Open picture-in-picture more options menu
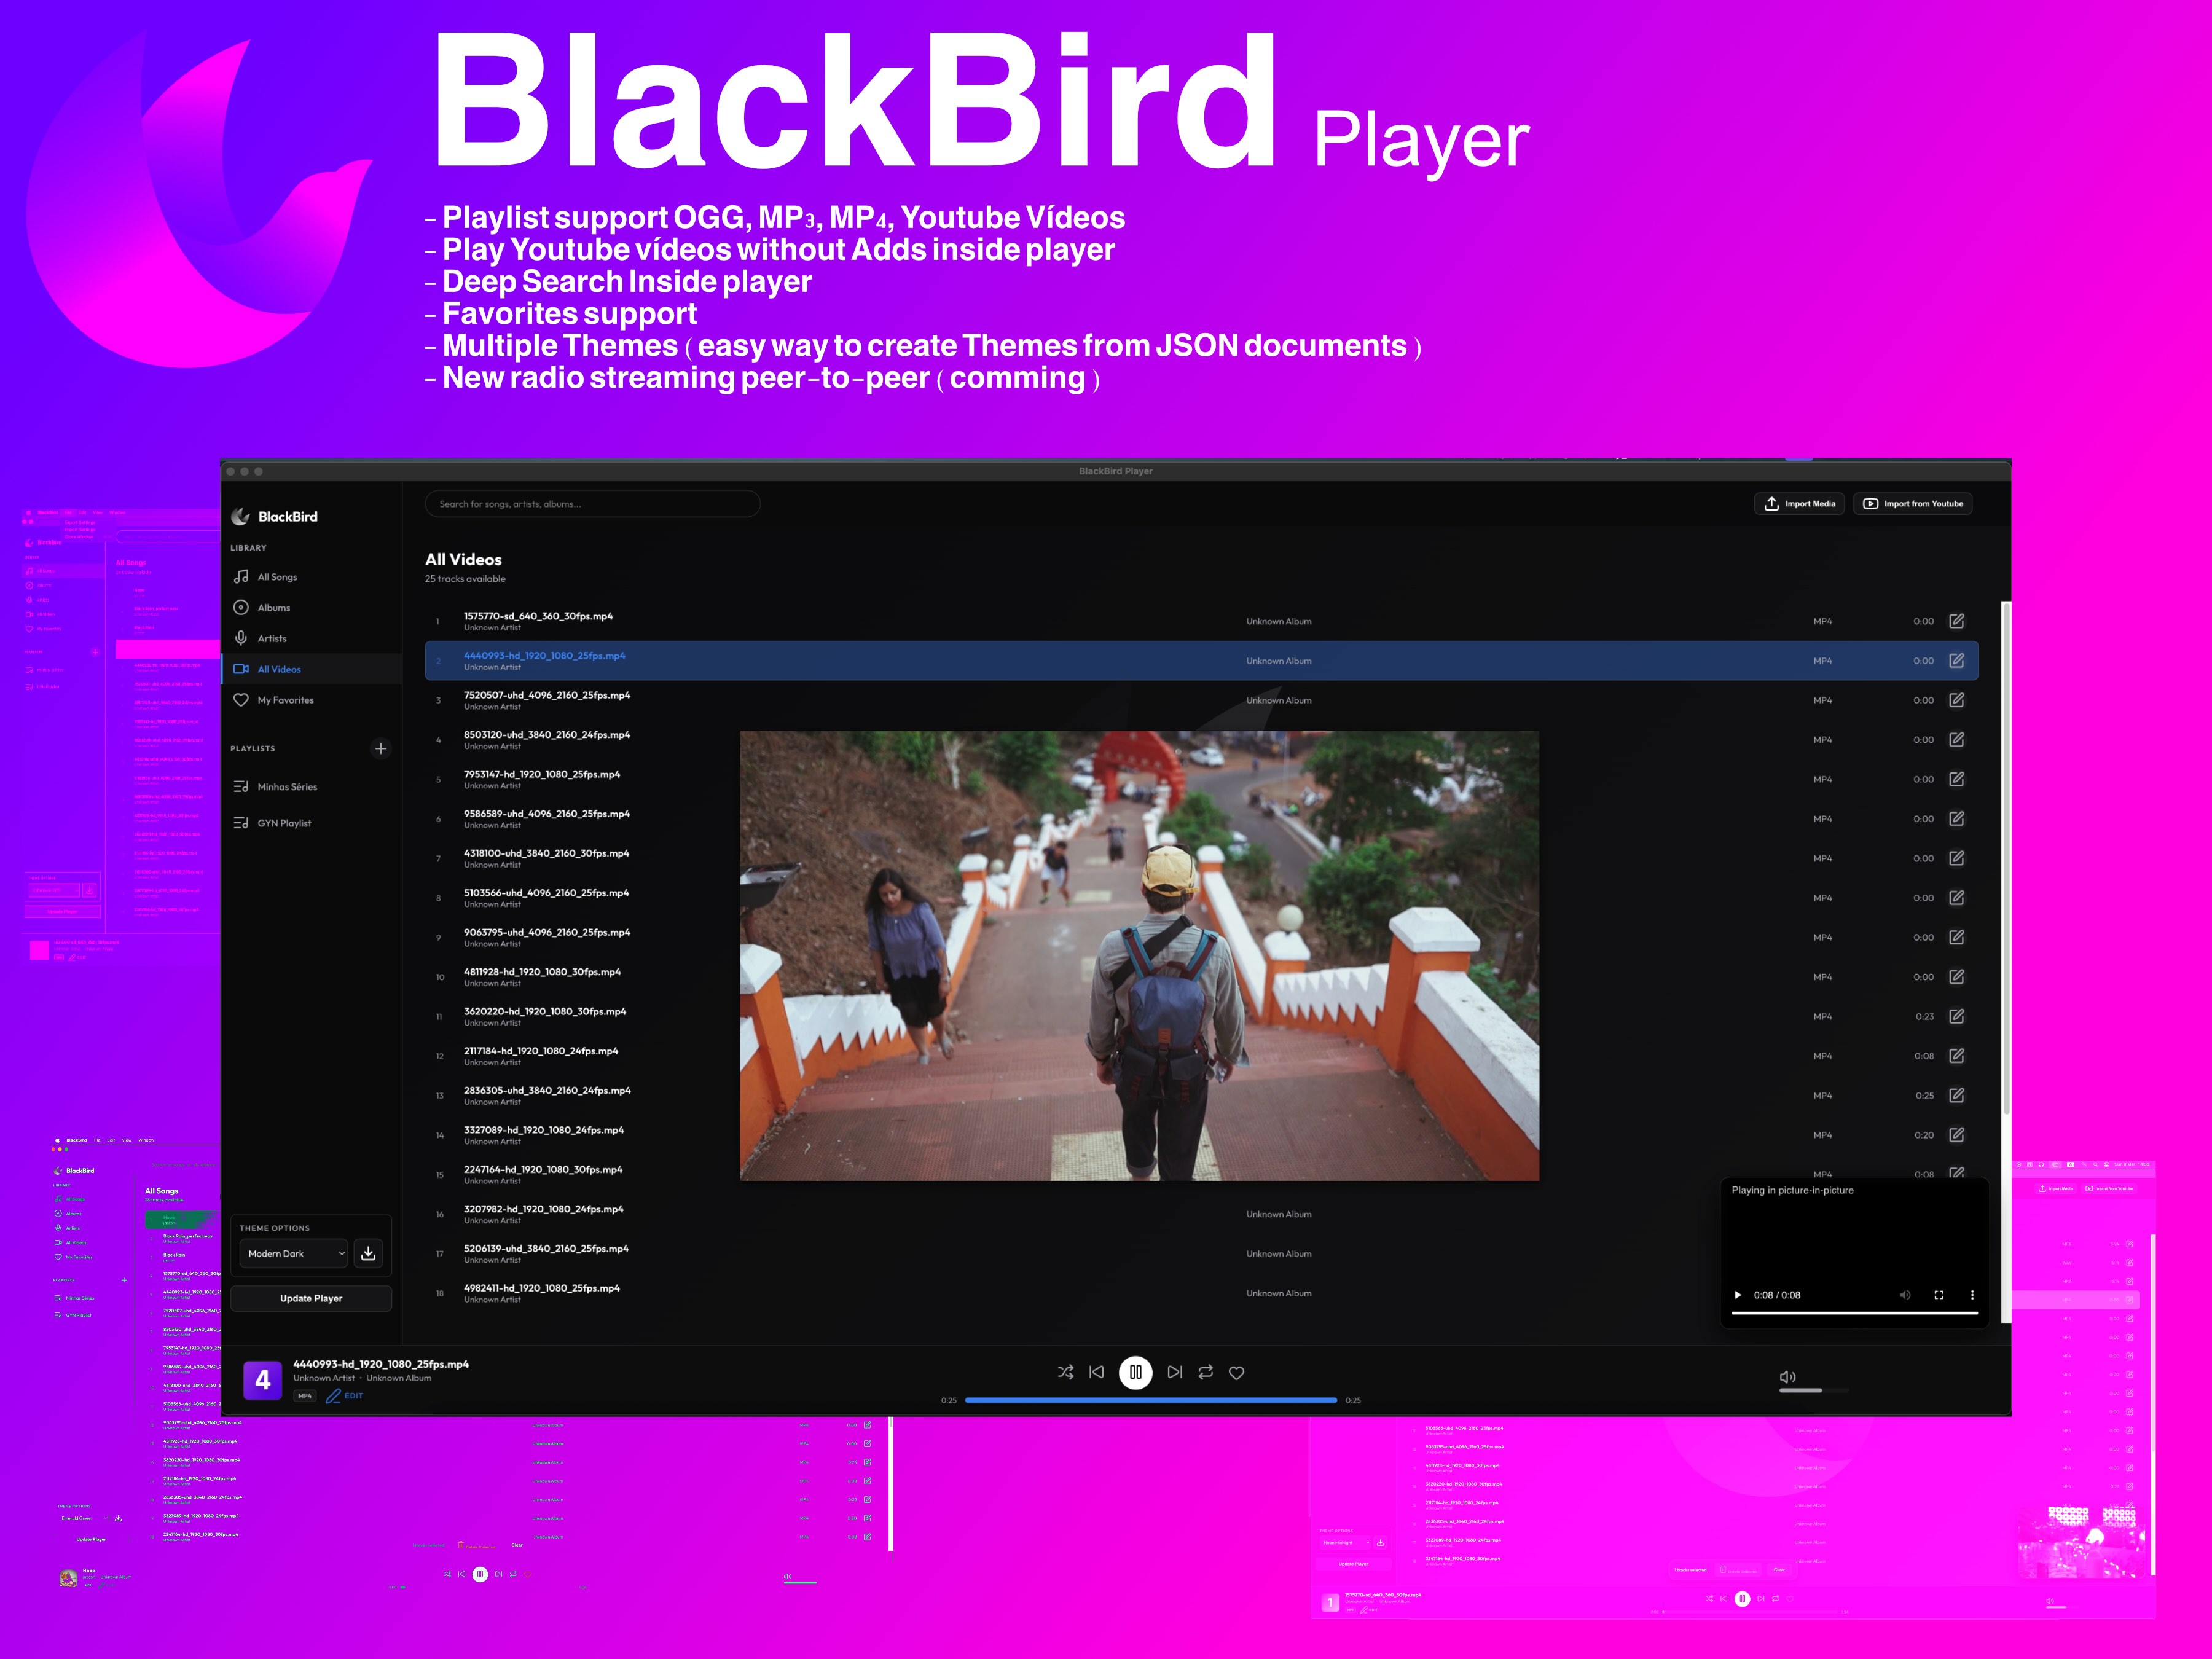2212x1659 pixels. tap(1973, 1295)
